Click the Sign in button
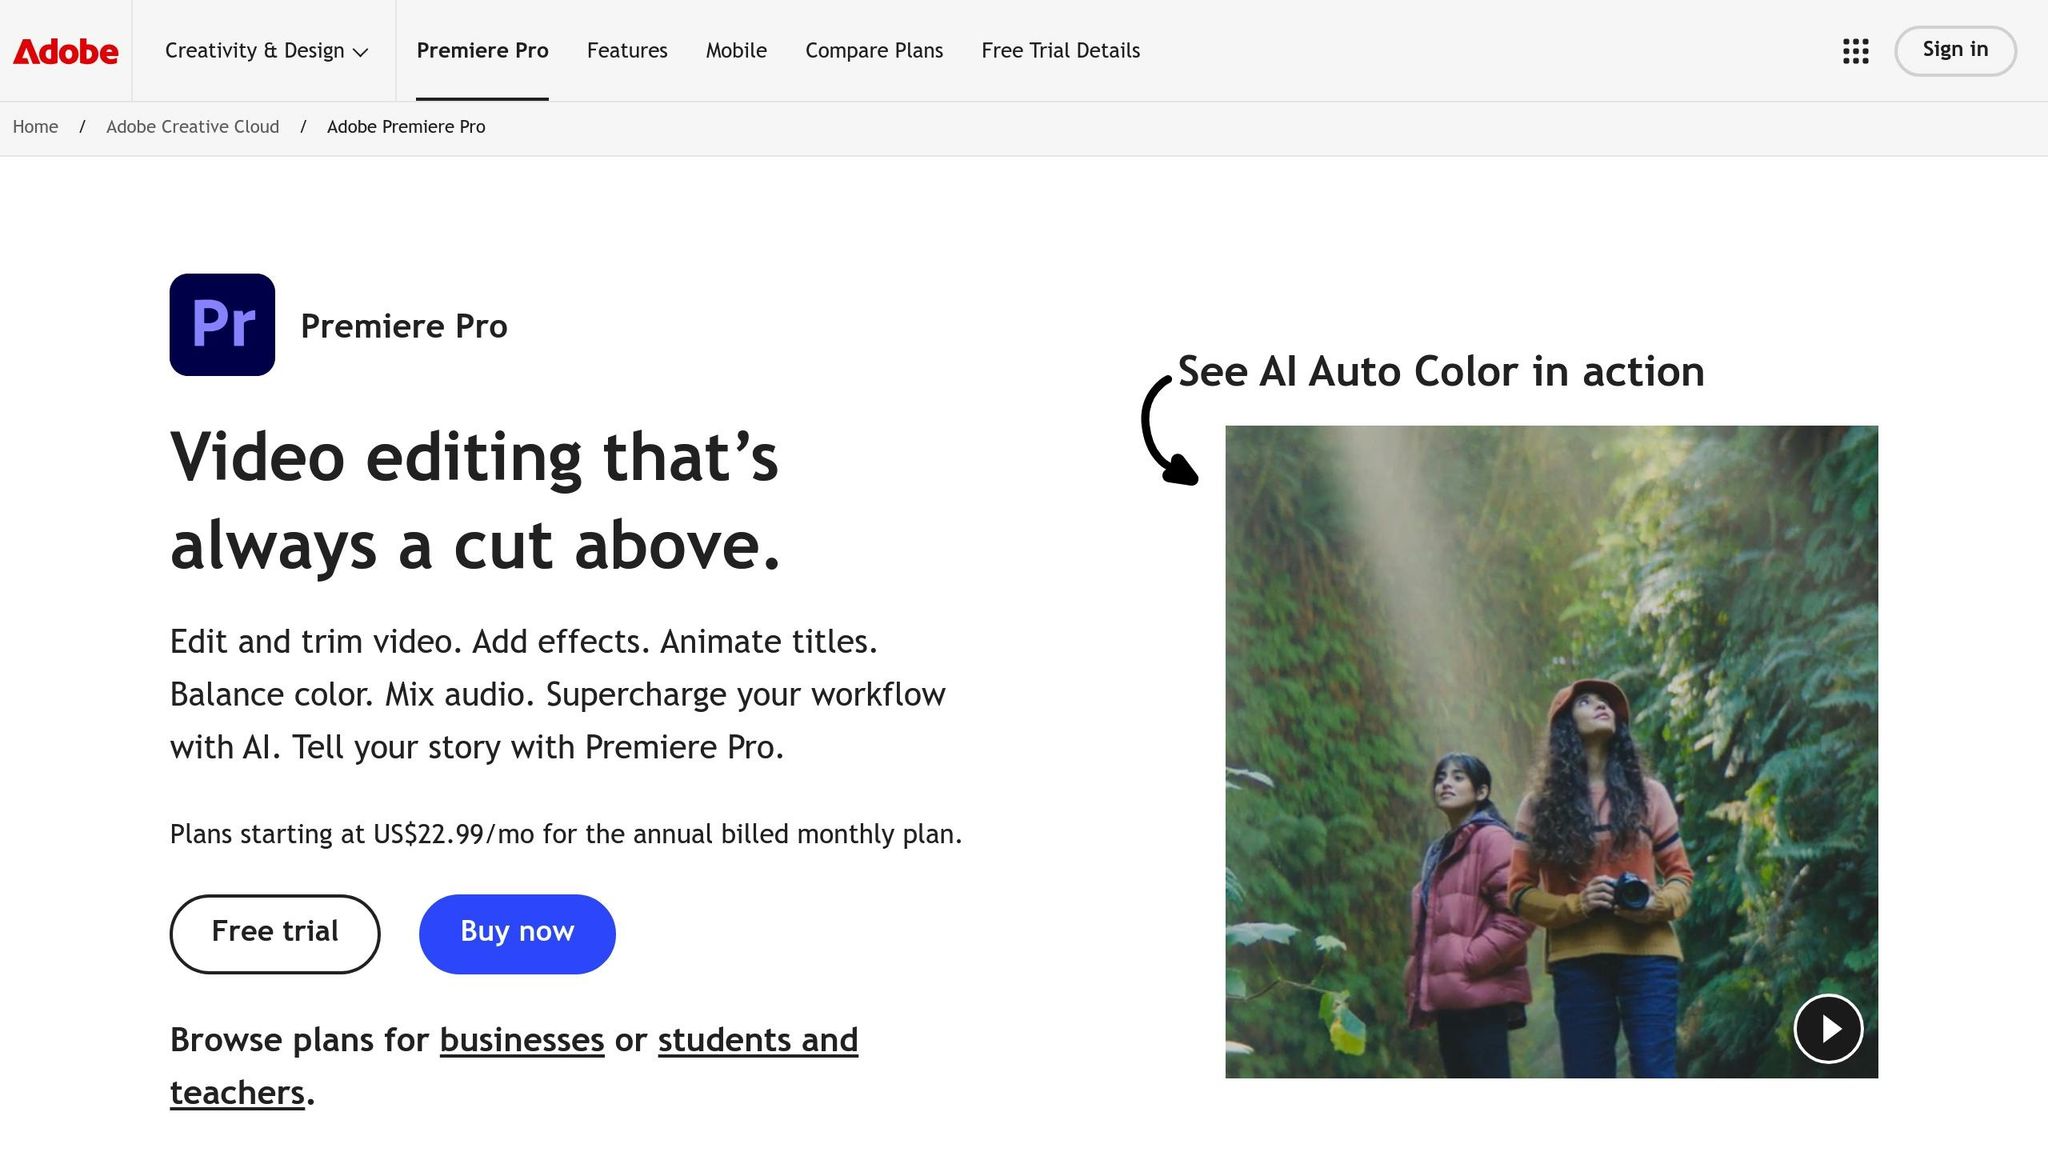This screenshot has height=1152, width=2048. pyautogui.click(x=1954, y=50)
